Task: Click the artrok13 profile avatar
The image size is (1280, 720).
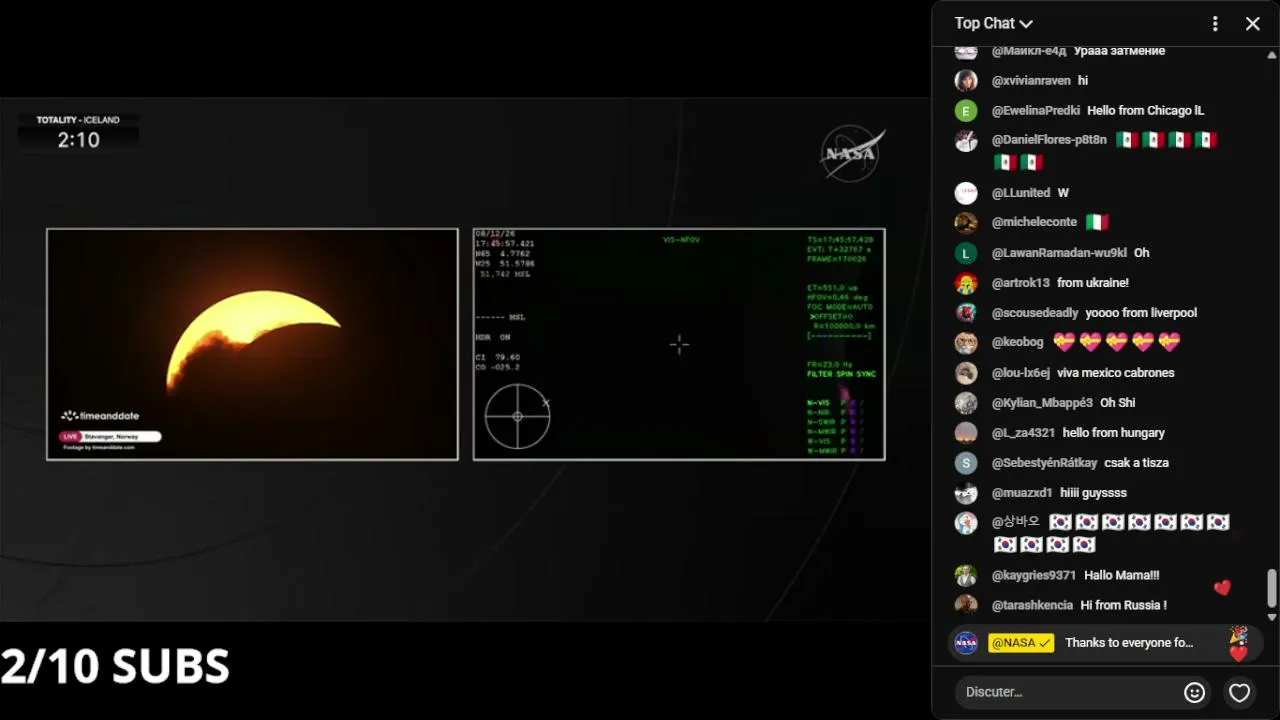Action: 966,283
